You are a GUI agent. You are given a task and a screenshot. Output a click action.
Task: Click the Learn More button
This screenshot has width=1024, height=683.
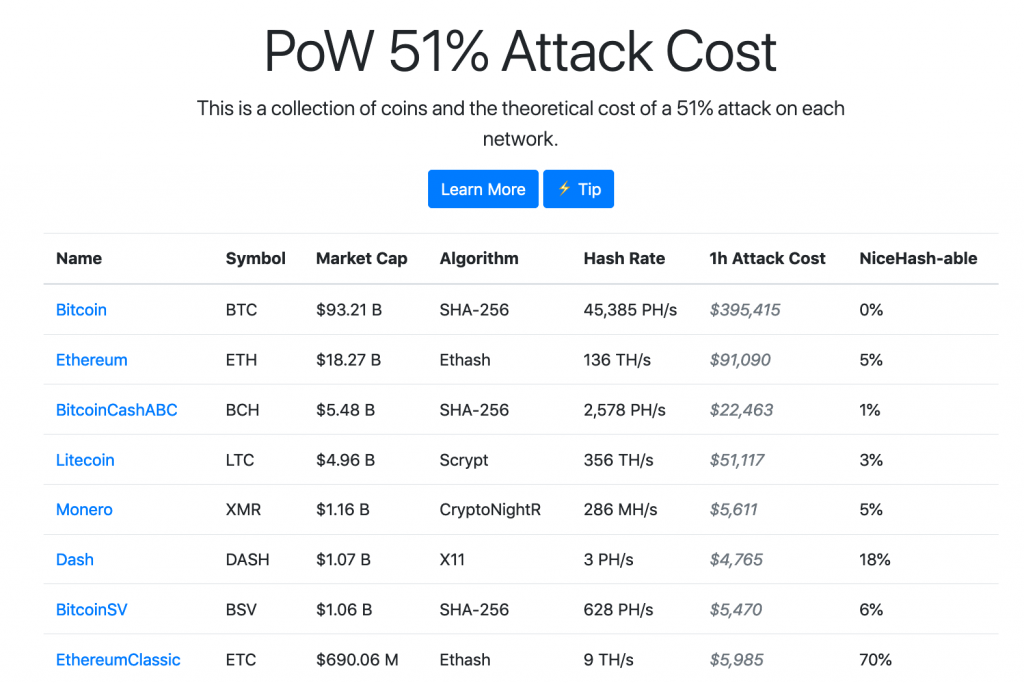[482, 189]
